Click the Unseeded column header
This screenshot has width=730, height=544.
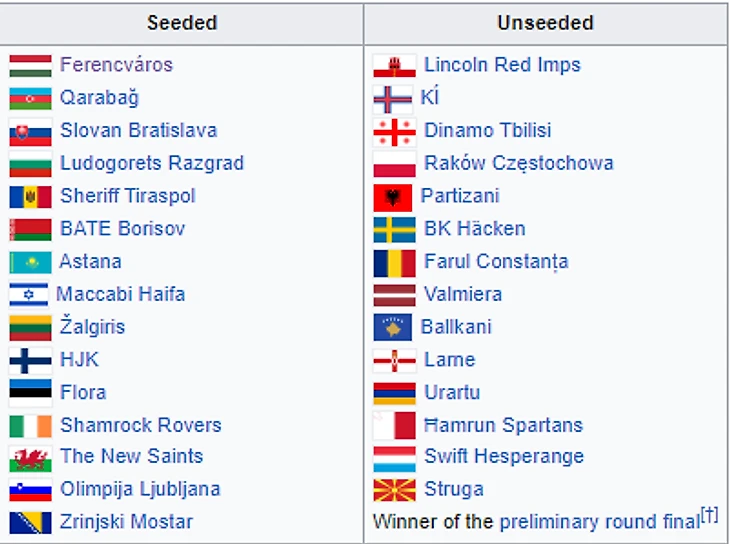pyautogui.click(x=545, y=22)
